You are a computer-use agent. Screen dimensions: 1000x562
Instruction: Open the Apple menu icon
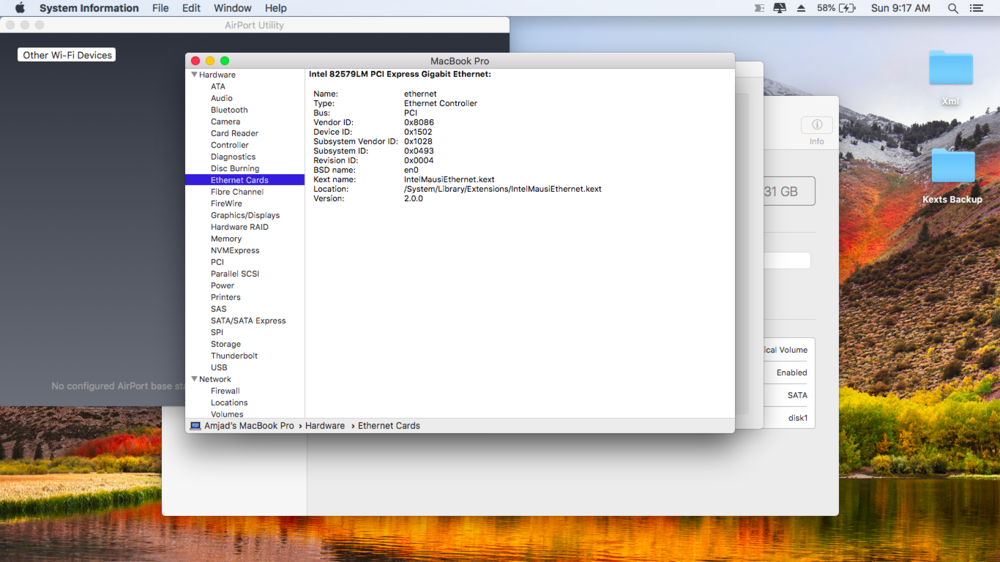[19, 8]
